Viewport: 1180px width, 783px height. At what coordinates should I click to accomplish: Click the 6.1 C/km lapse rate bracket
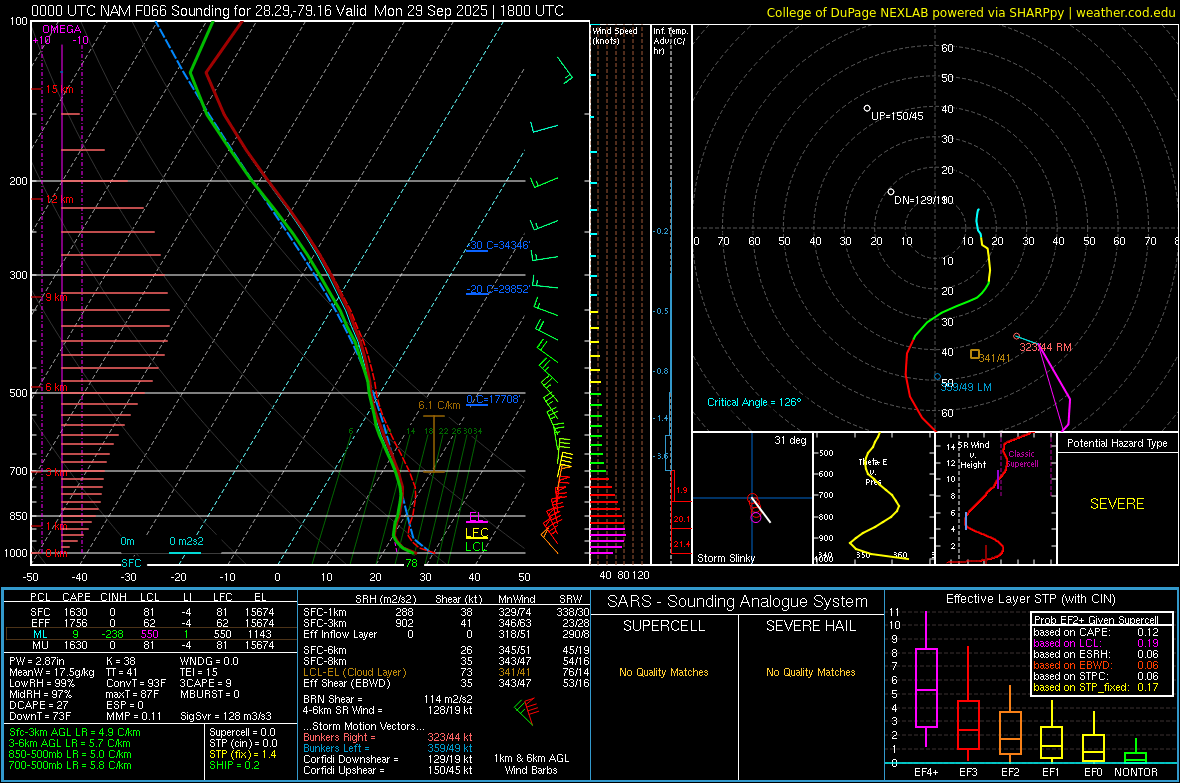tap(434, 443)
